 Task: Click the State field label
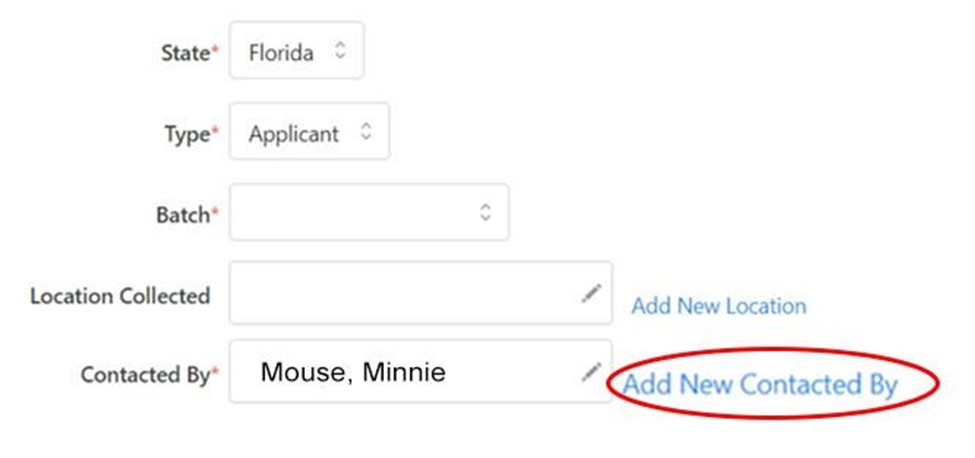[x=186, y=53]
